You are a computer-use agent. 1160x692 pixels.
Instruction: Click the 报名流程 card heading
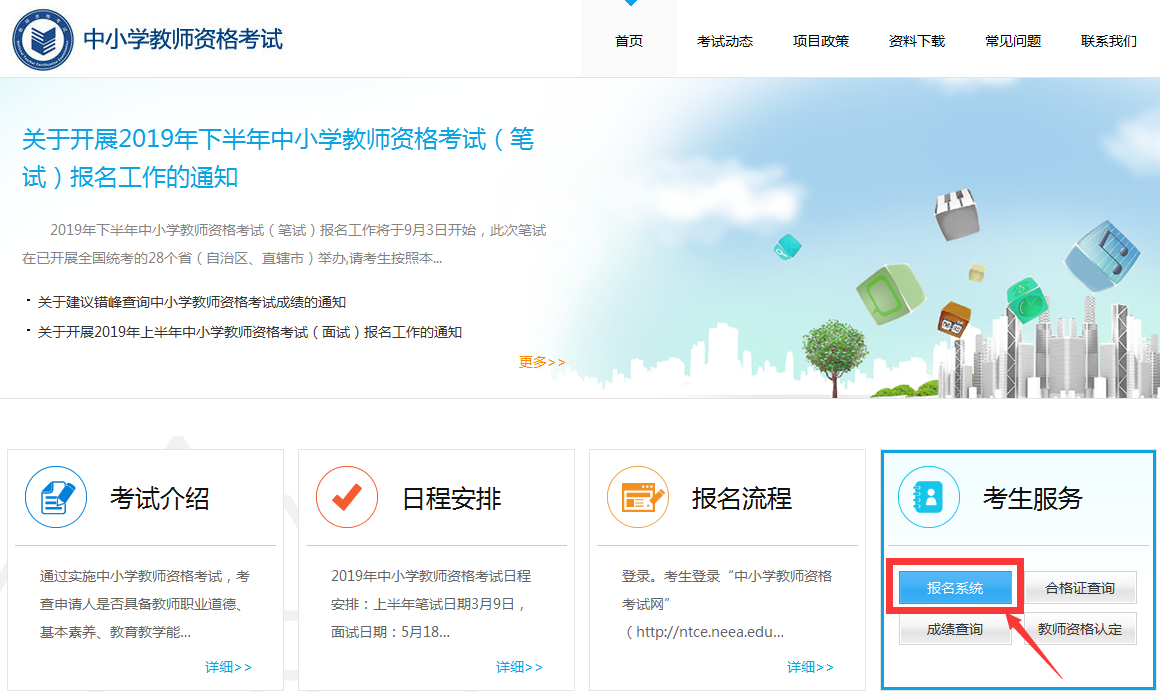tap(742, 499)
